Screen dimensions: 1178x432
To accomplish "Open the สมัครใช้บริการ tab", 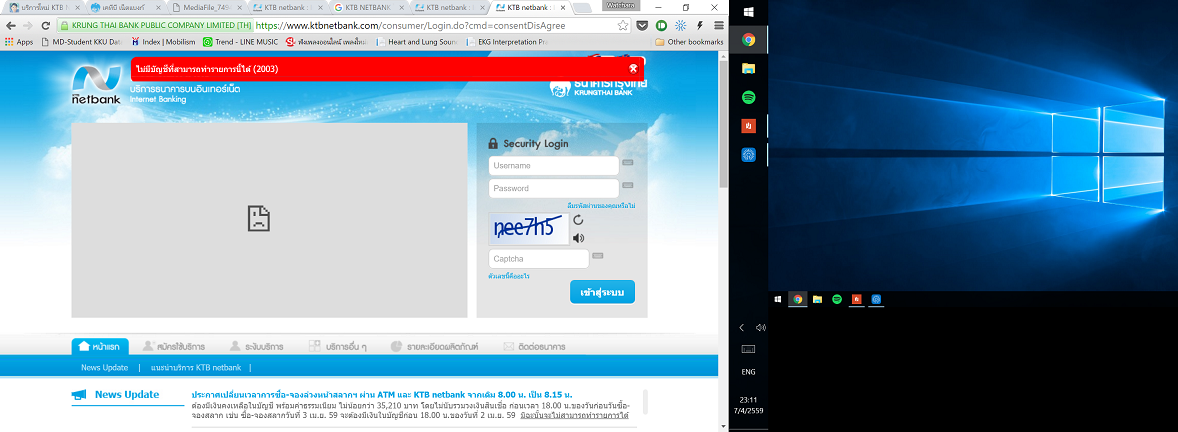I will [174, 346].
